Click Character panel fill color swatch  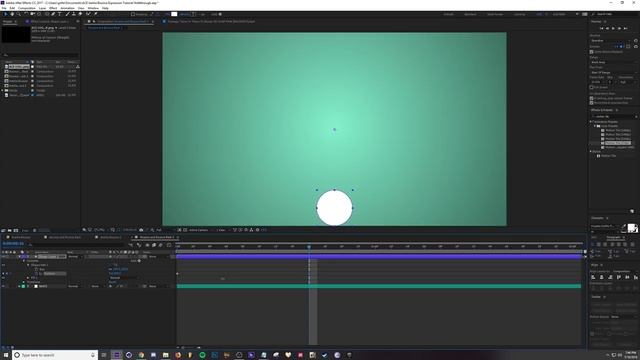(631, 228)
